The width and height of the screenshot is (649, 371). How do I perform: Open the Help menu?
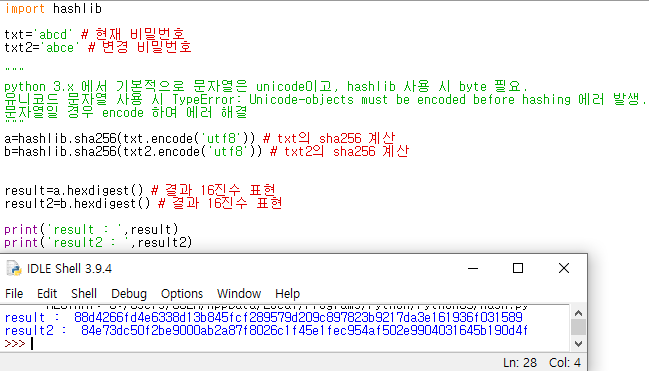pos(287,294)
